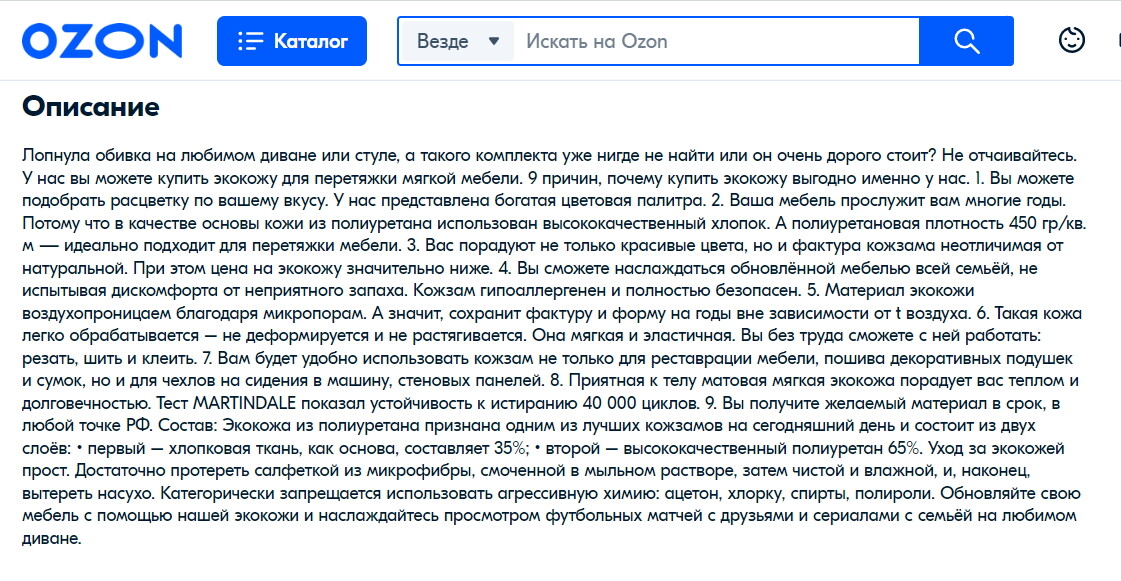This screenshot has width=1121, height=581.
Task: Click the '450 гр/кв.' density text
Action: (1047, 223)
